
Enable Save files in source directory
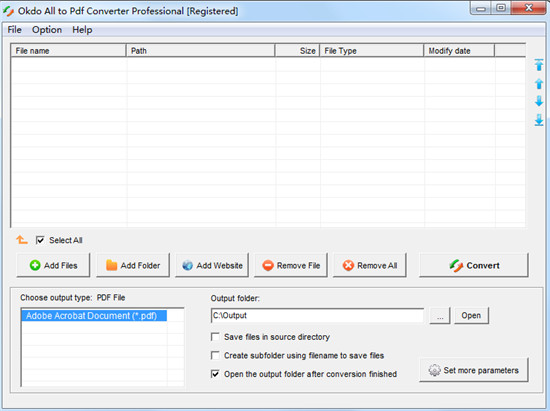215,337
